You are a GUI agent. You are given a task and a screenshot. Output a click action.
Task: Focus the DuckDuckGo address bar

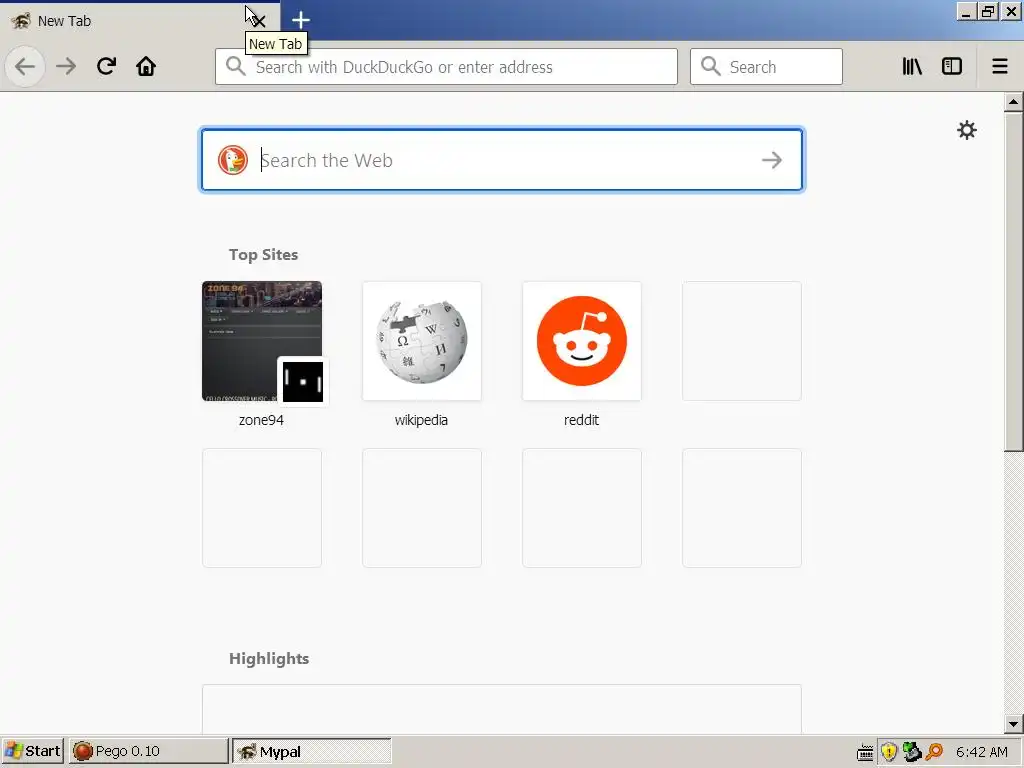446,67
